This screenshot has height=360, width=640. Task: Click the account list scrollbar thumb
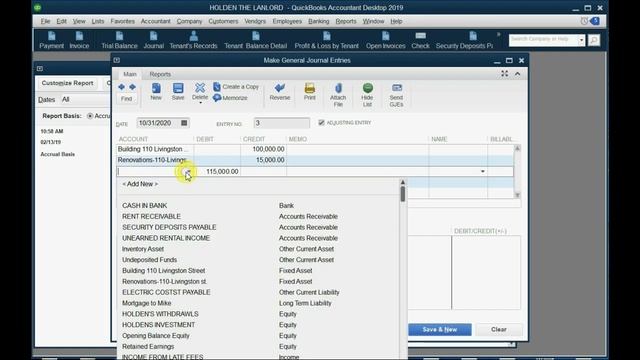point(403,193)
